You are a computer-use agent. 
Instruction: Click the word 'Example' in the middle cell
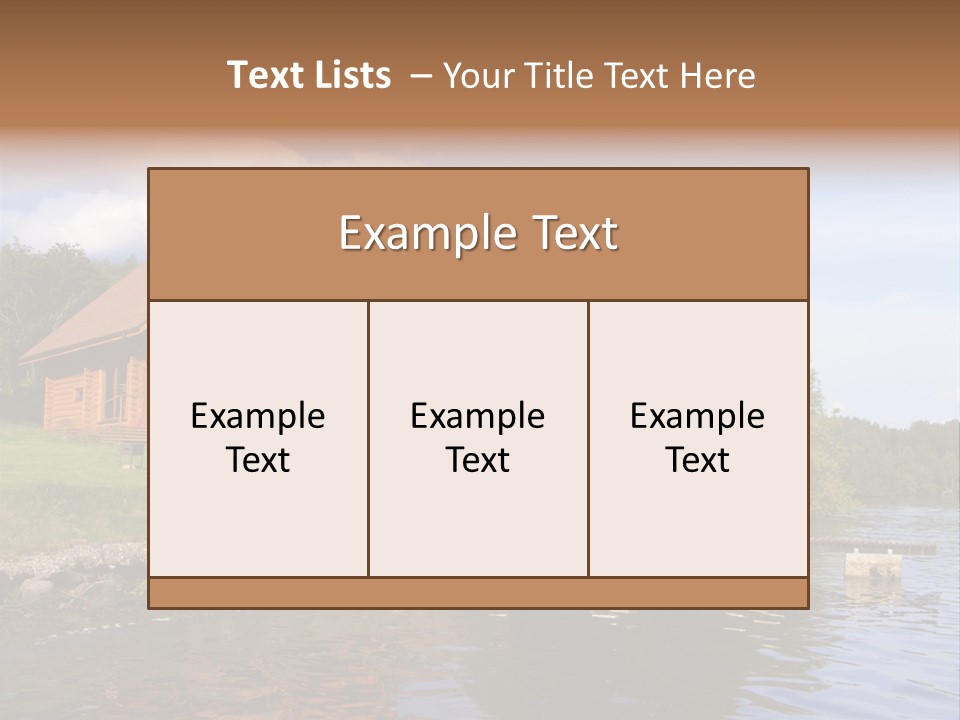[x=478, y=416]
